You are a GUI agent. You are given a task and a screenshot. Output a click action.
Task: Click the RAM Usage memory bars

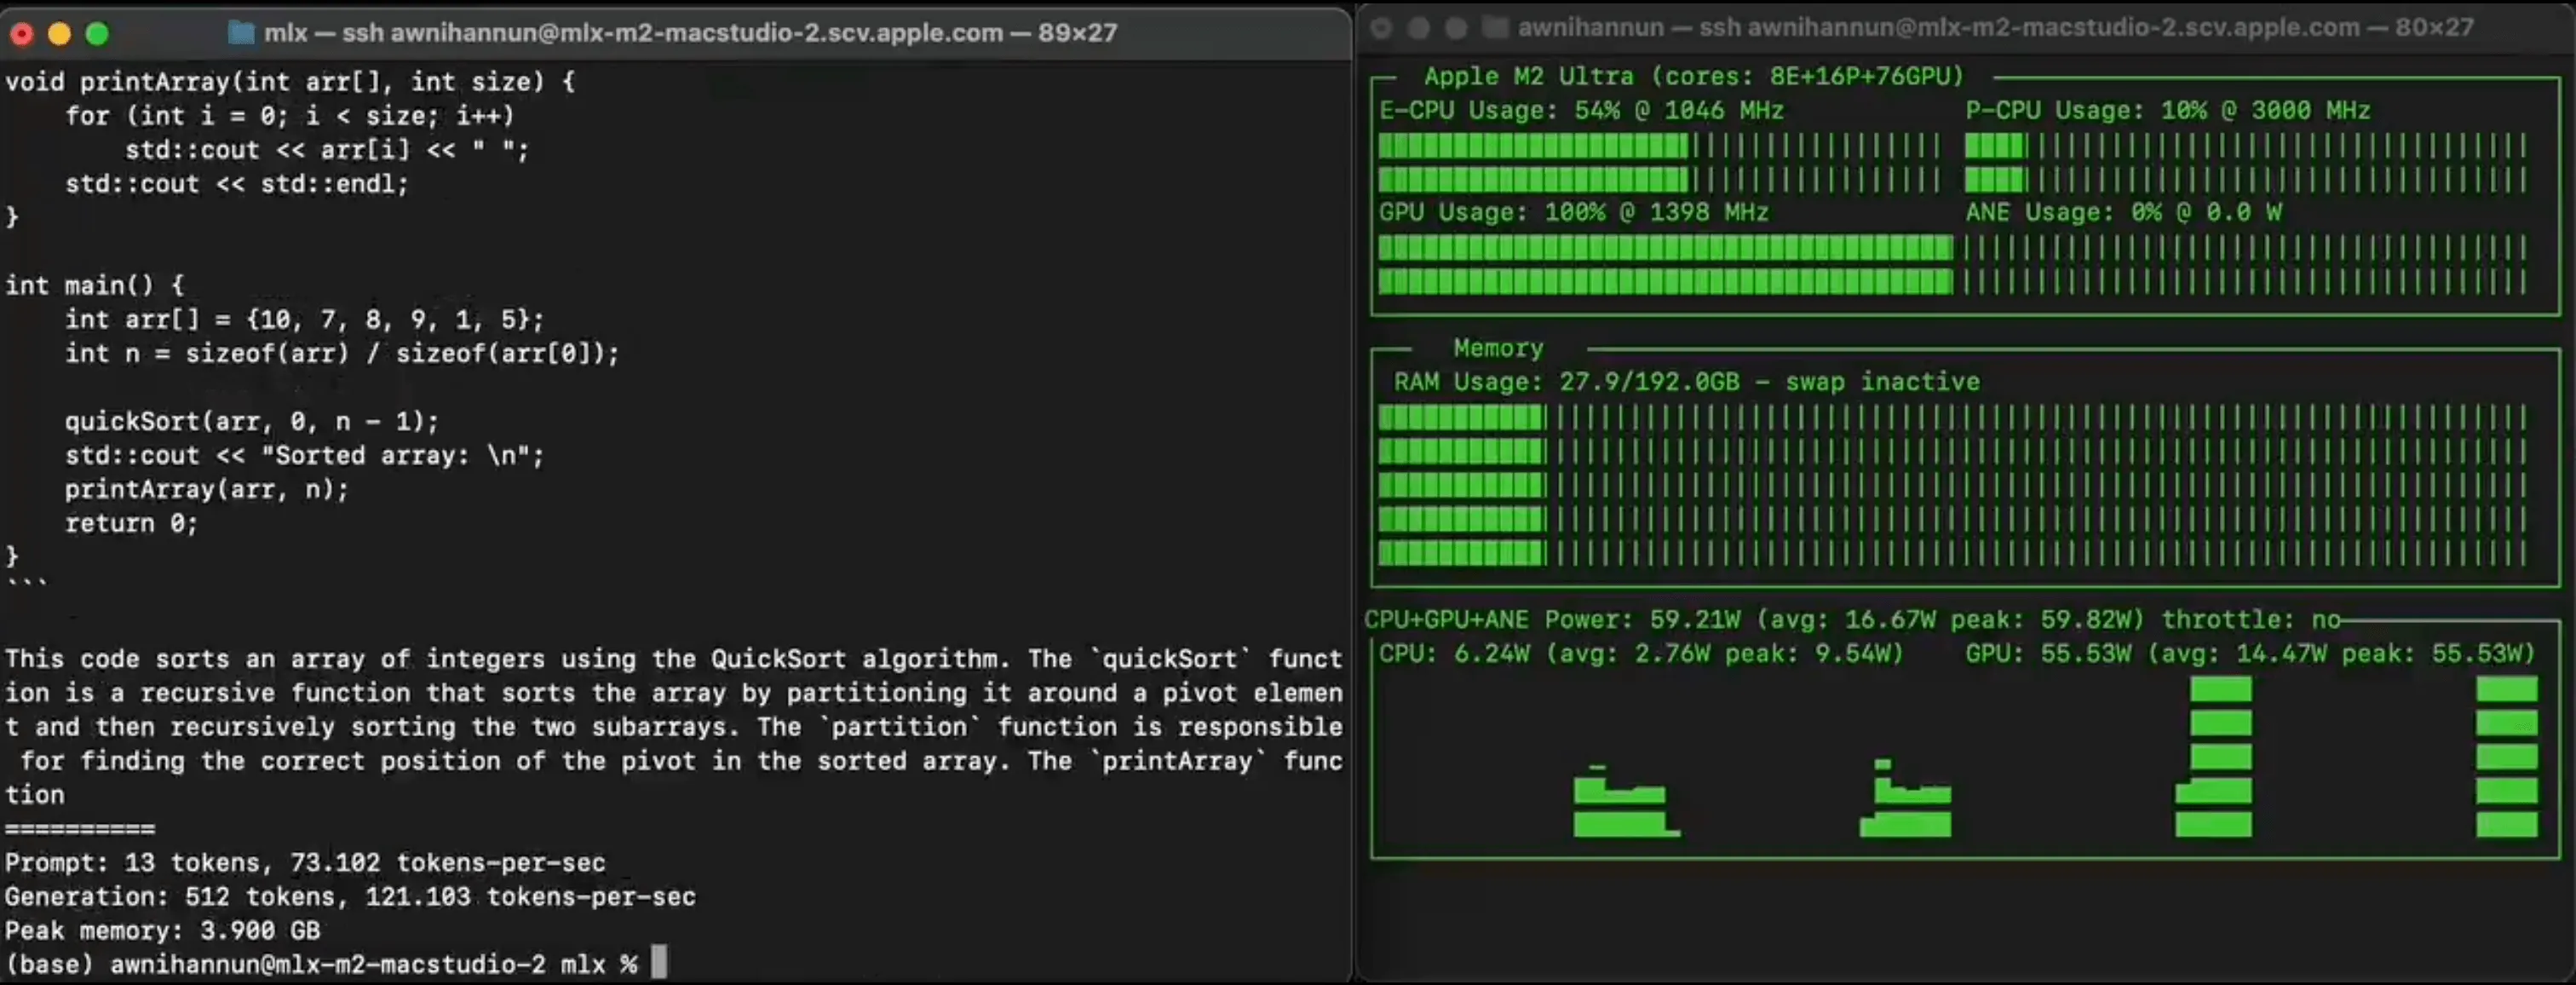click(1952, 485)
